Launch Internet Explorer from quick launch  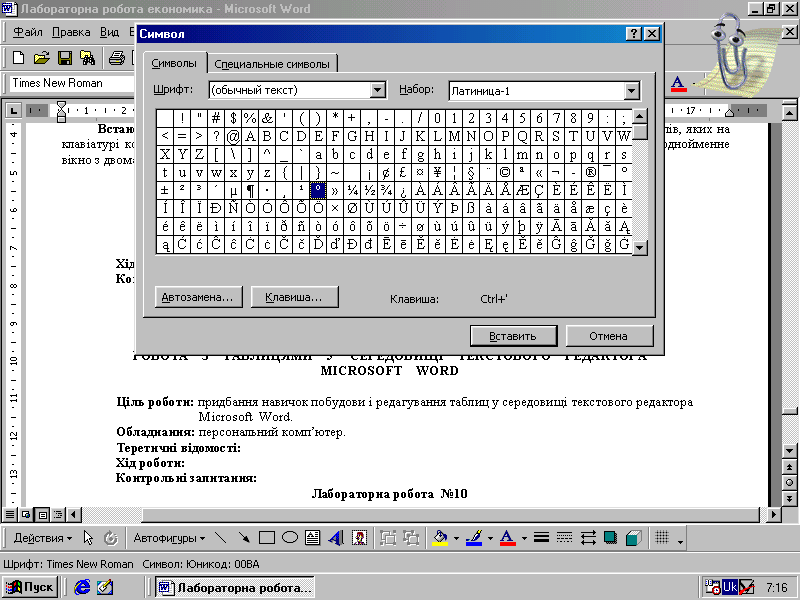[82, 587]
